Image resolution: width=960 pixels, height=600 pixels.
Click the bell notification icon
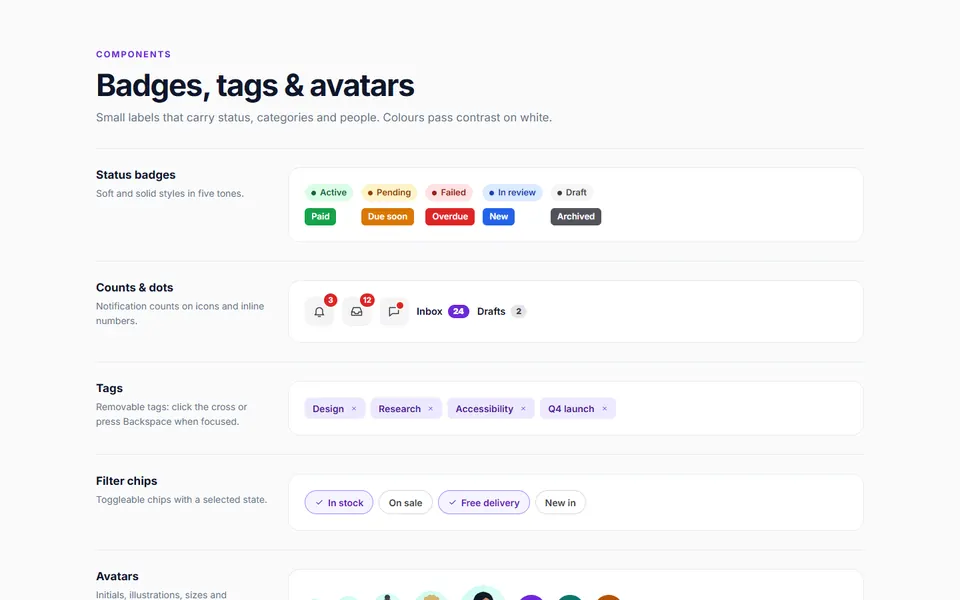319,312
